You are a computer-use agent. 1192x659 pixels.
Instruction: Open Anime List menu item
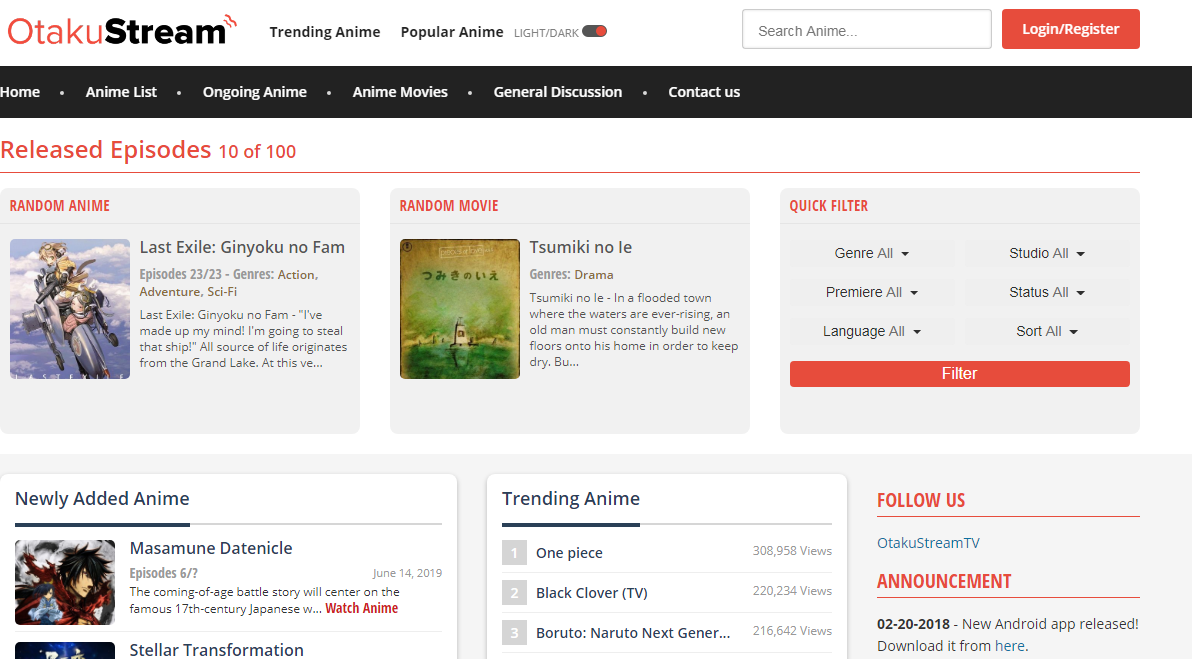pos(121,92)
